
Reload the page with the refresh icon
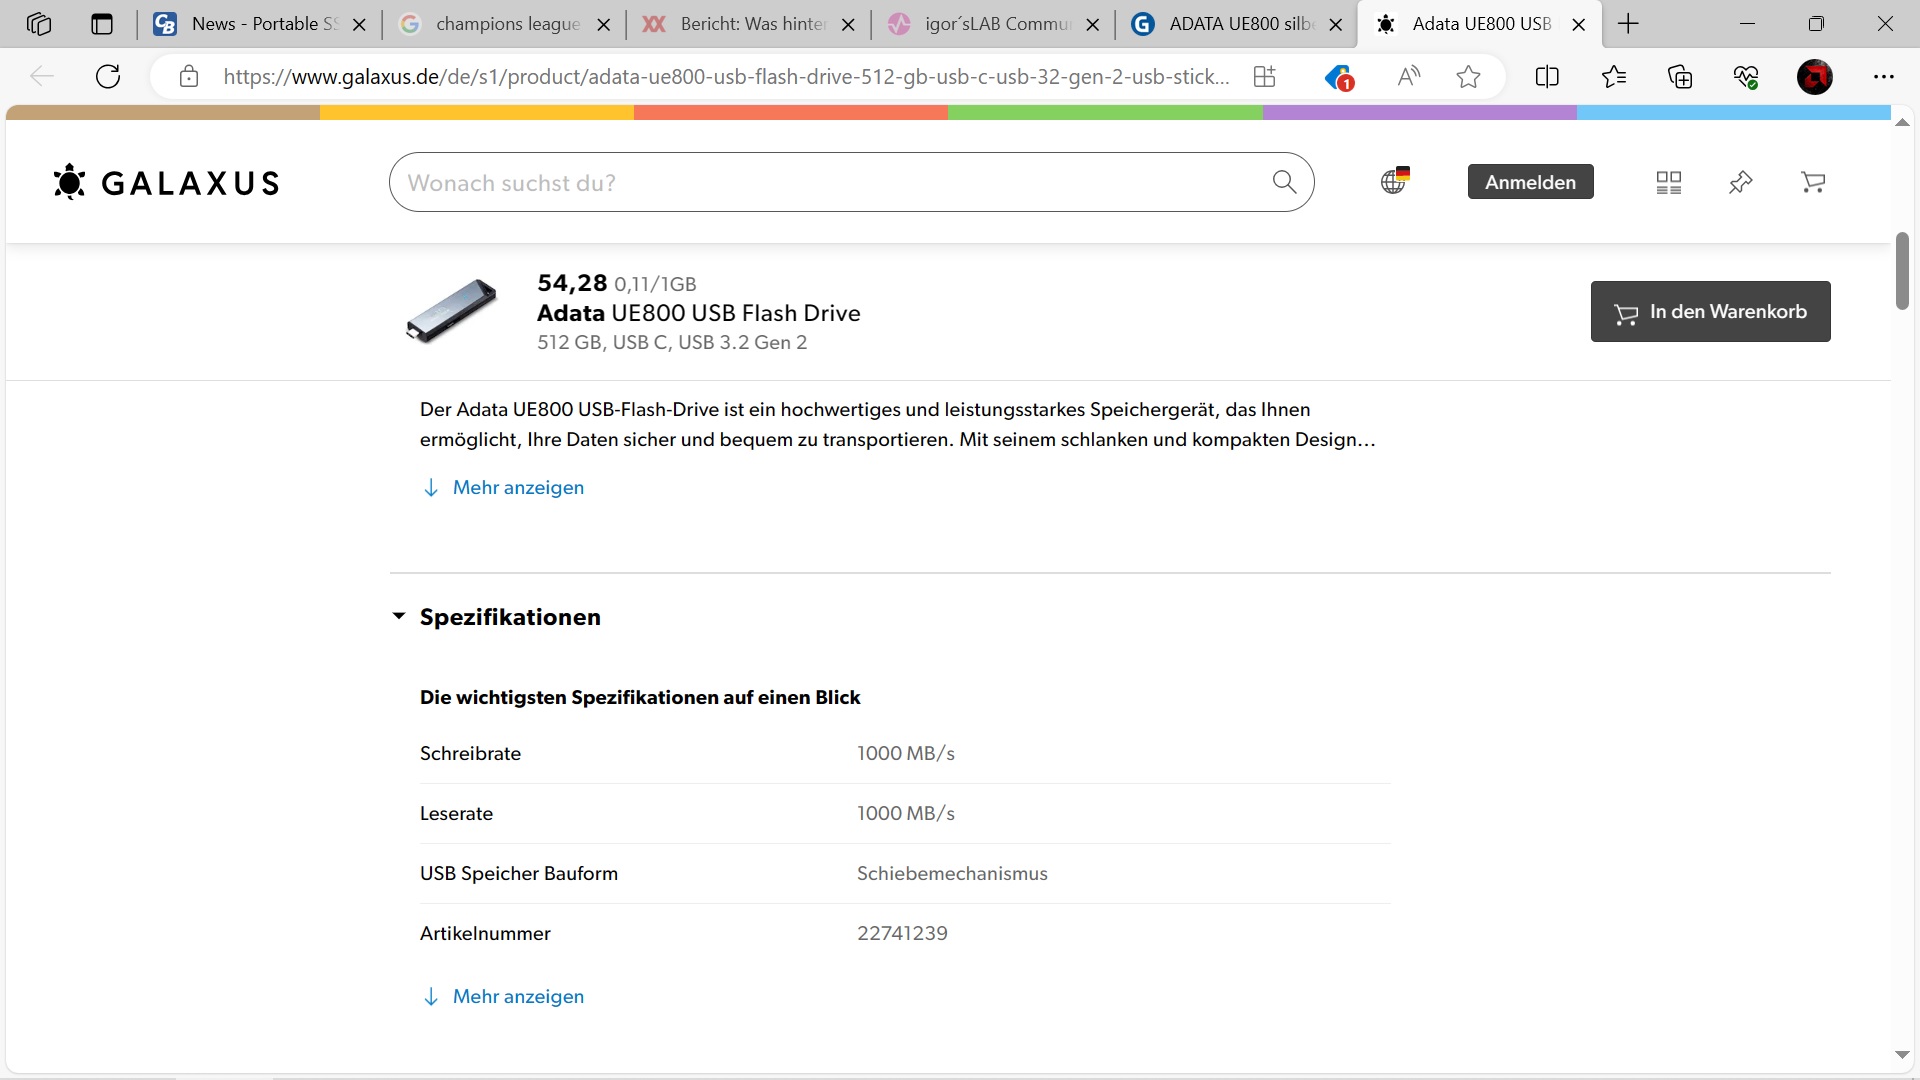click(108, 77)
